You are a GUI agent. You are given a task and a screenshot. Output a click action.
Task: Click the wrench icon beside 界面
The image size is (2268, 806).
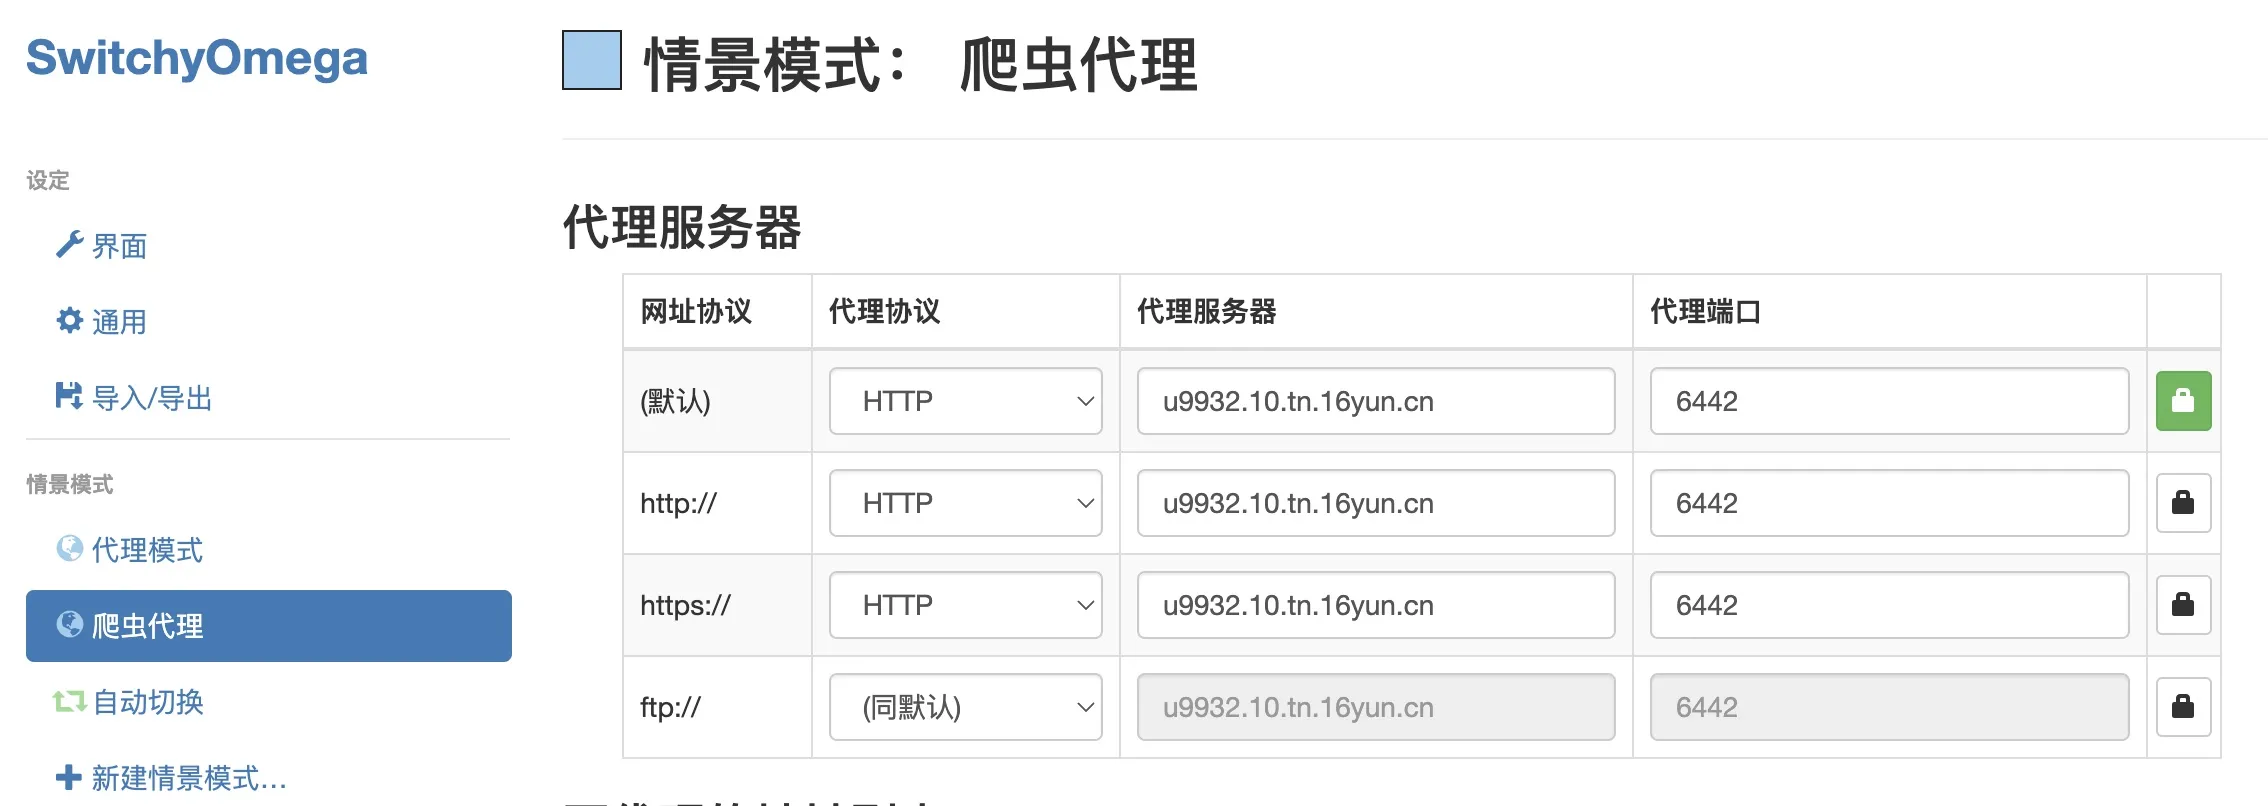(x=69, y=244)
